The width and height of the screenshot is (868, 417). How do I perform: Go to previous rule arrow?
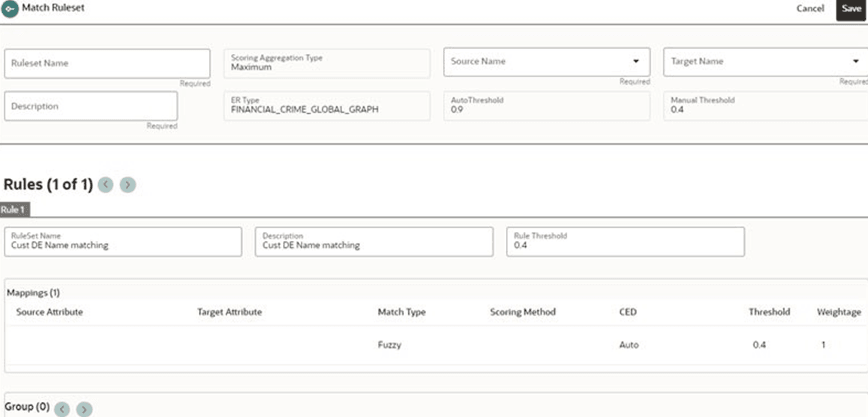point(105,185)
